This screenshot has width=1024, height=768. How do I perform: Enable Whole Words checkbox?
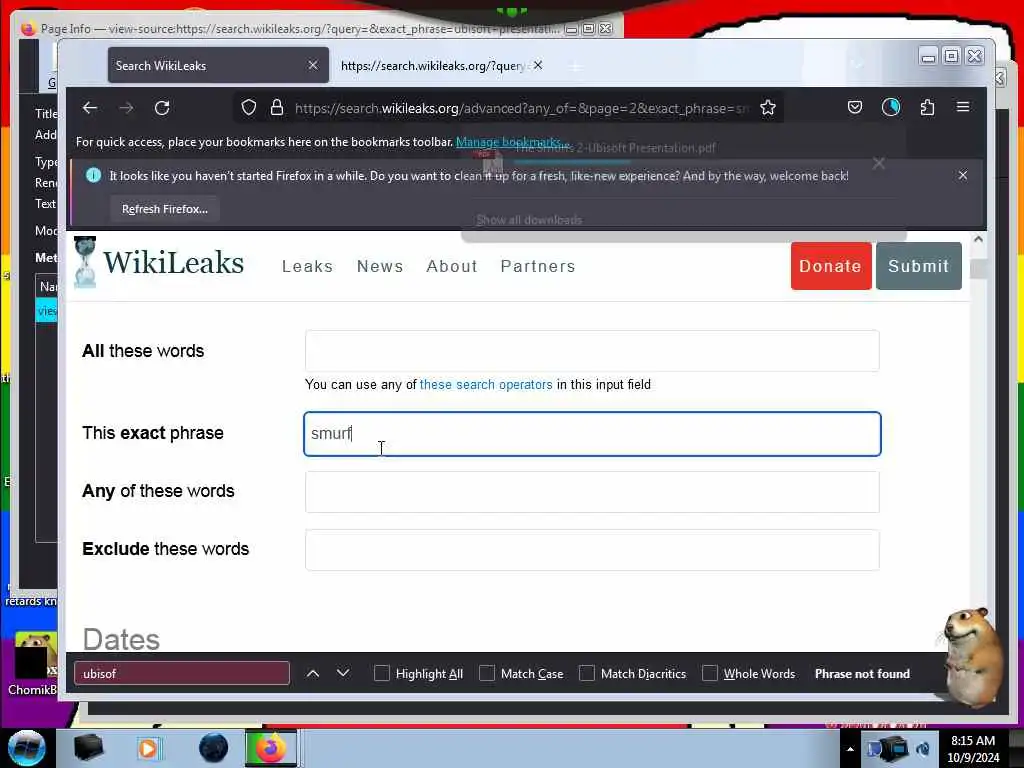(x=709, y=673)
